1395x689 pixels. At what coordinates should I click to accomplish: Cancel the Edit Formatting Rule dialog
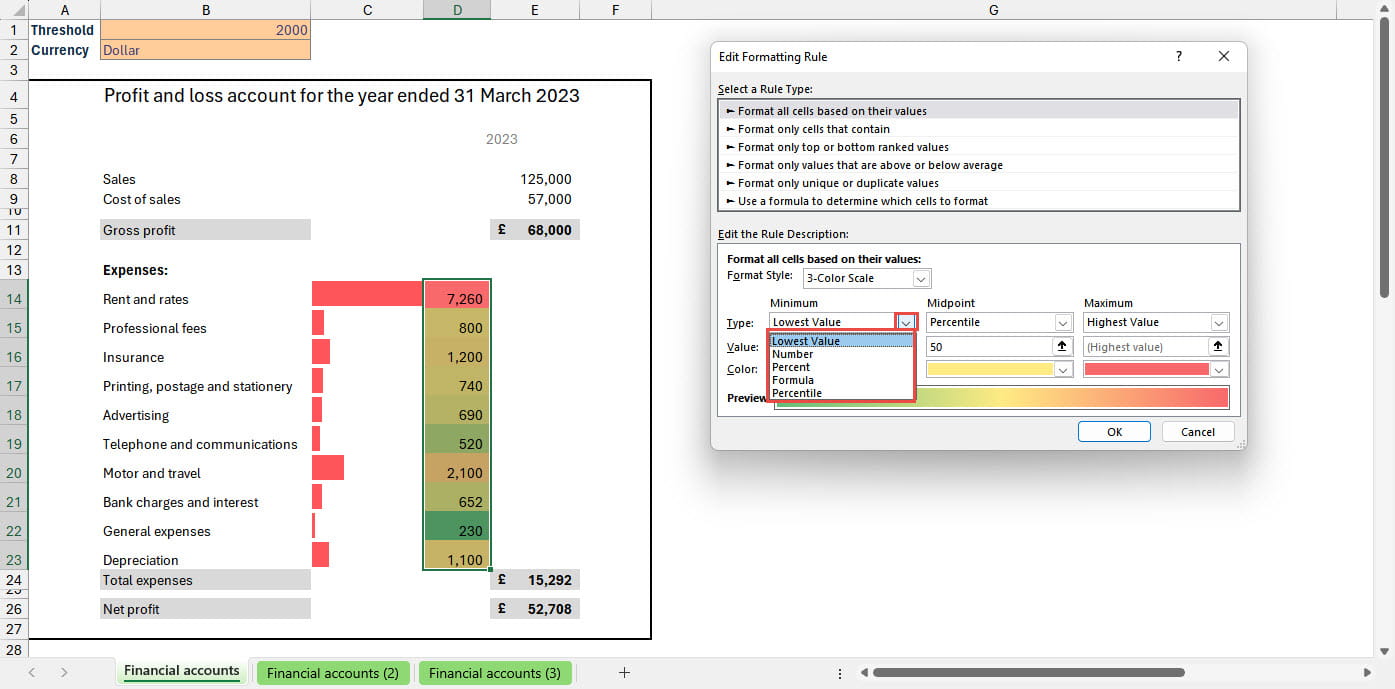[x=1197, y=432]
